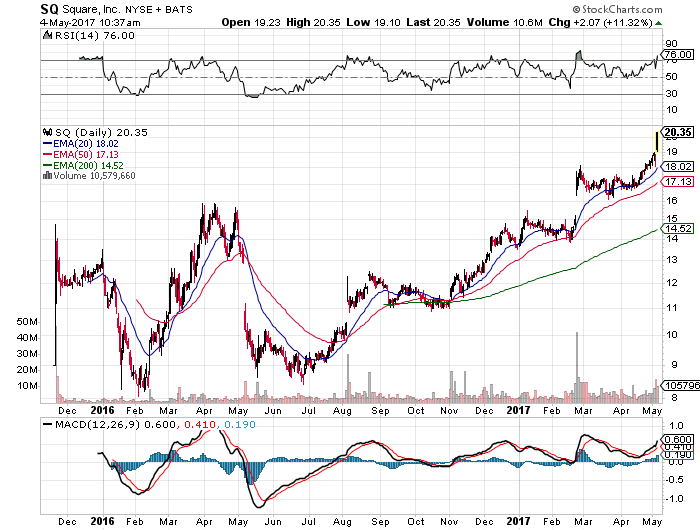Click the 2017 label on price axis
The image size is (700, 530).
pos(518,410)
